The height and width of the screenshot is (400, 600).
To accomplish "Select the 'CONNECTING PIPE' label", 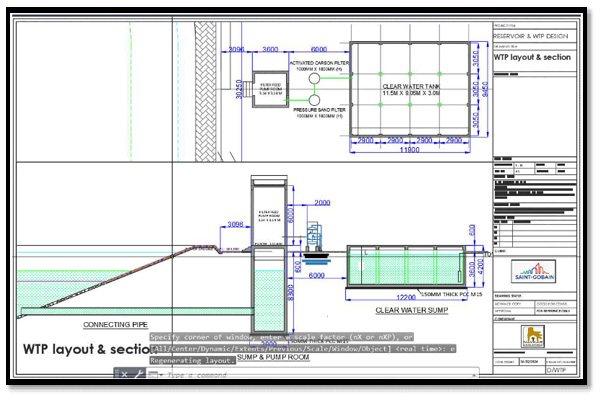I will [x=115, y=325].
